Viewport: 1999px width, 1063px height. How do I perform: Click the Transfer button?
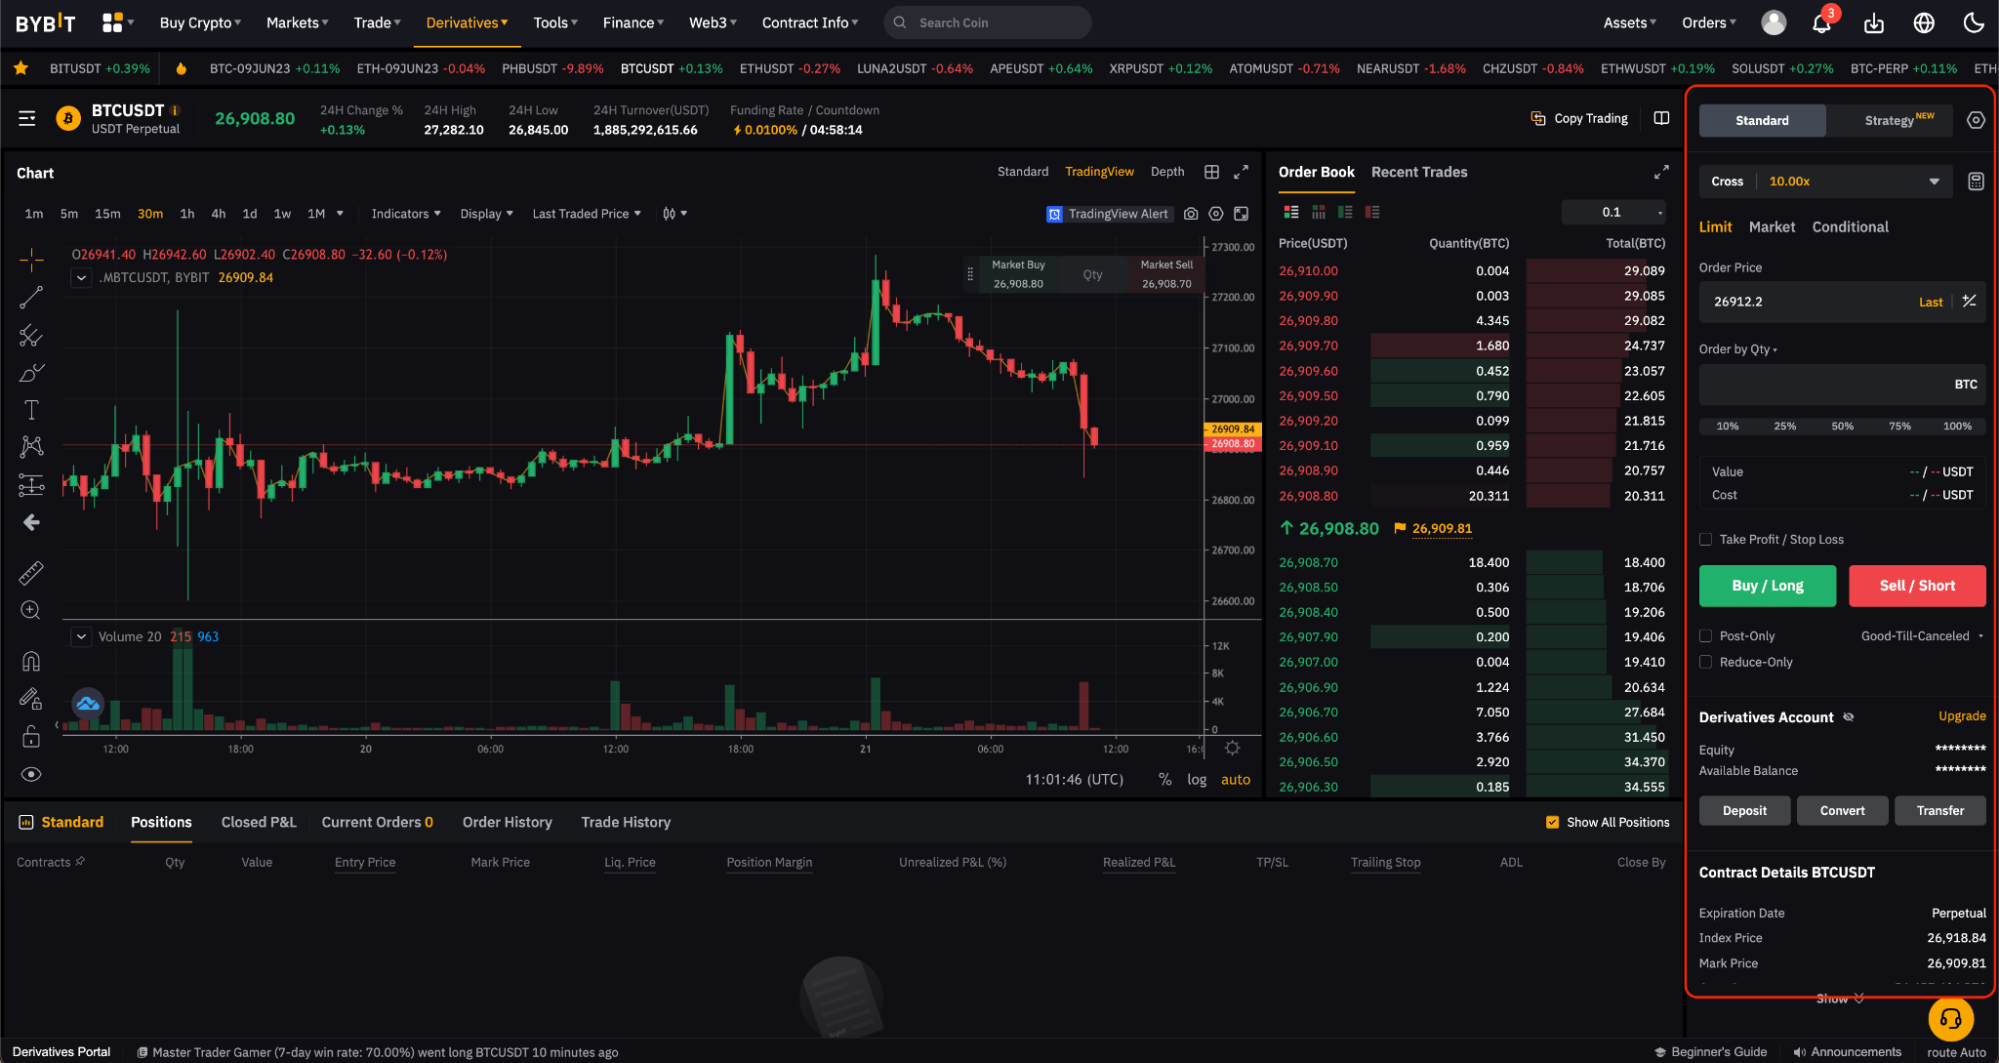click(1940, 811)
